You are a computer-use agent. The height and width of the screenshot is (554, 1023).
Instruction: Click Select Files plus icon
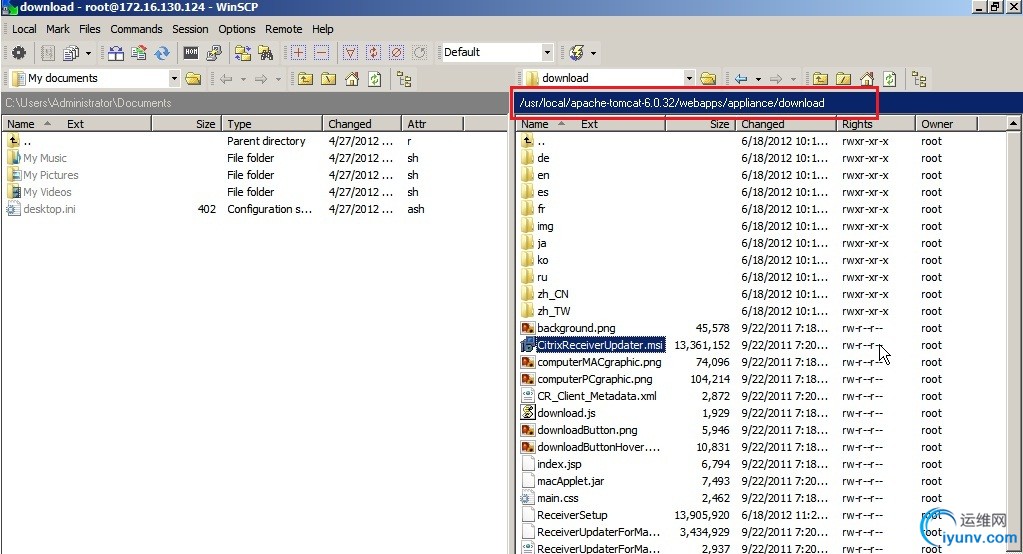[x=298, y=53]
